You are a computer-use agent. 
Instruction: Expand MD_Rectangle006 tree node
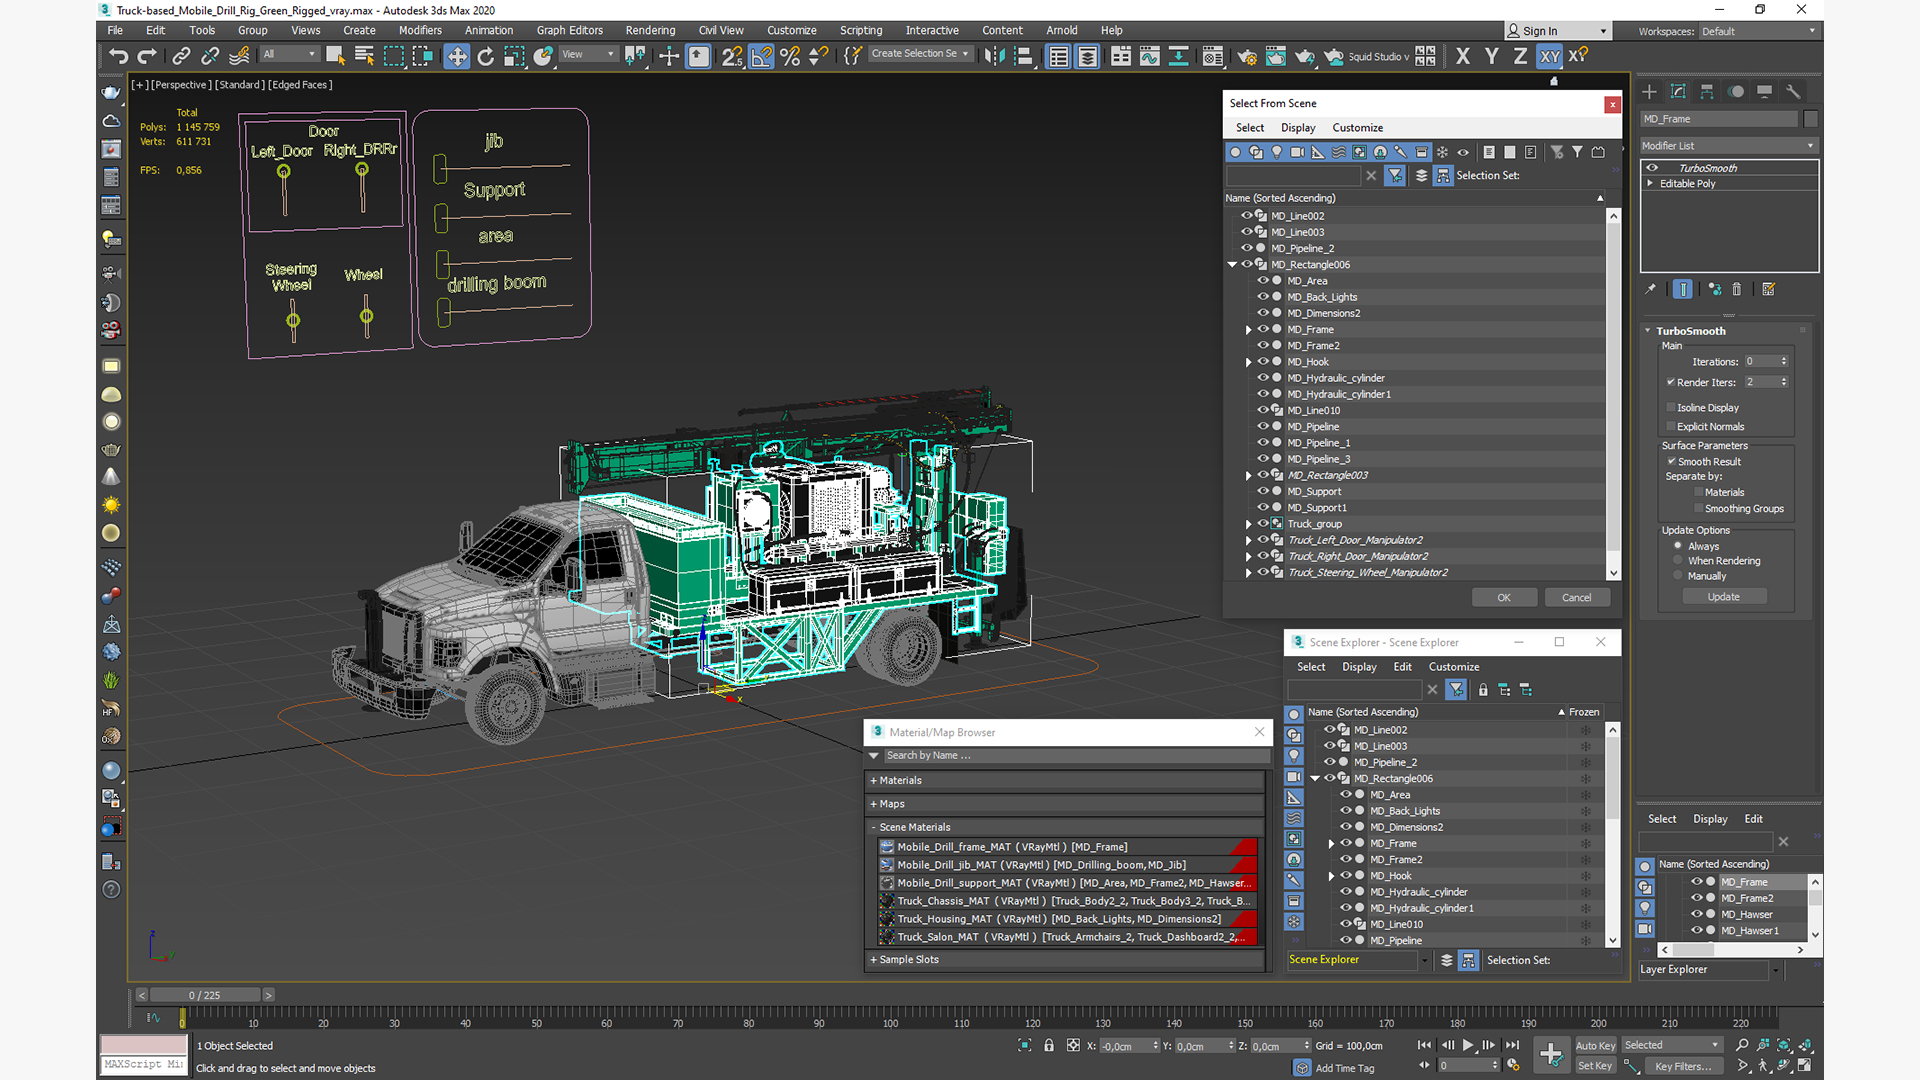(x=1232, y=264)
